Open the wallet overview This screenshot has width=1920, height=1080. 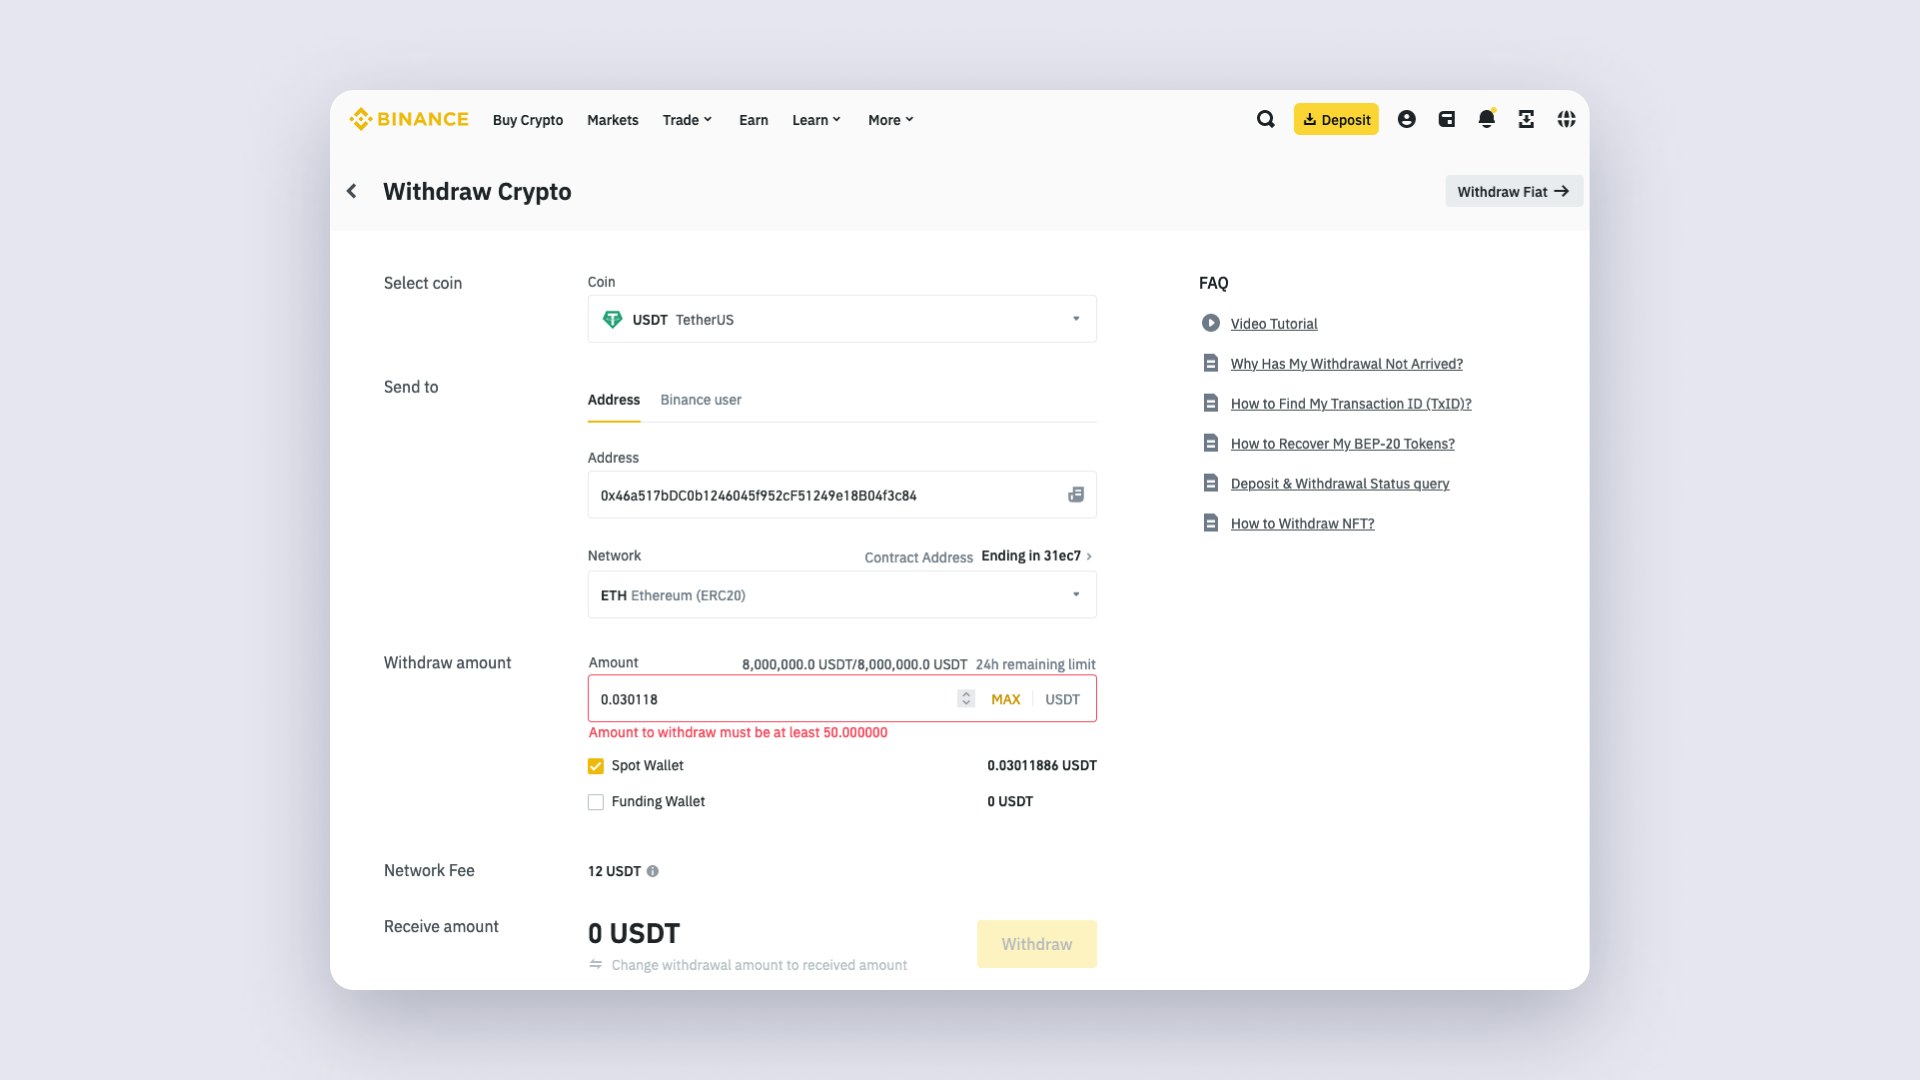pos(1446,119)
